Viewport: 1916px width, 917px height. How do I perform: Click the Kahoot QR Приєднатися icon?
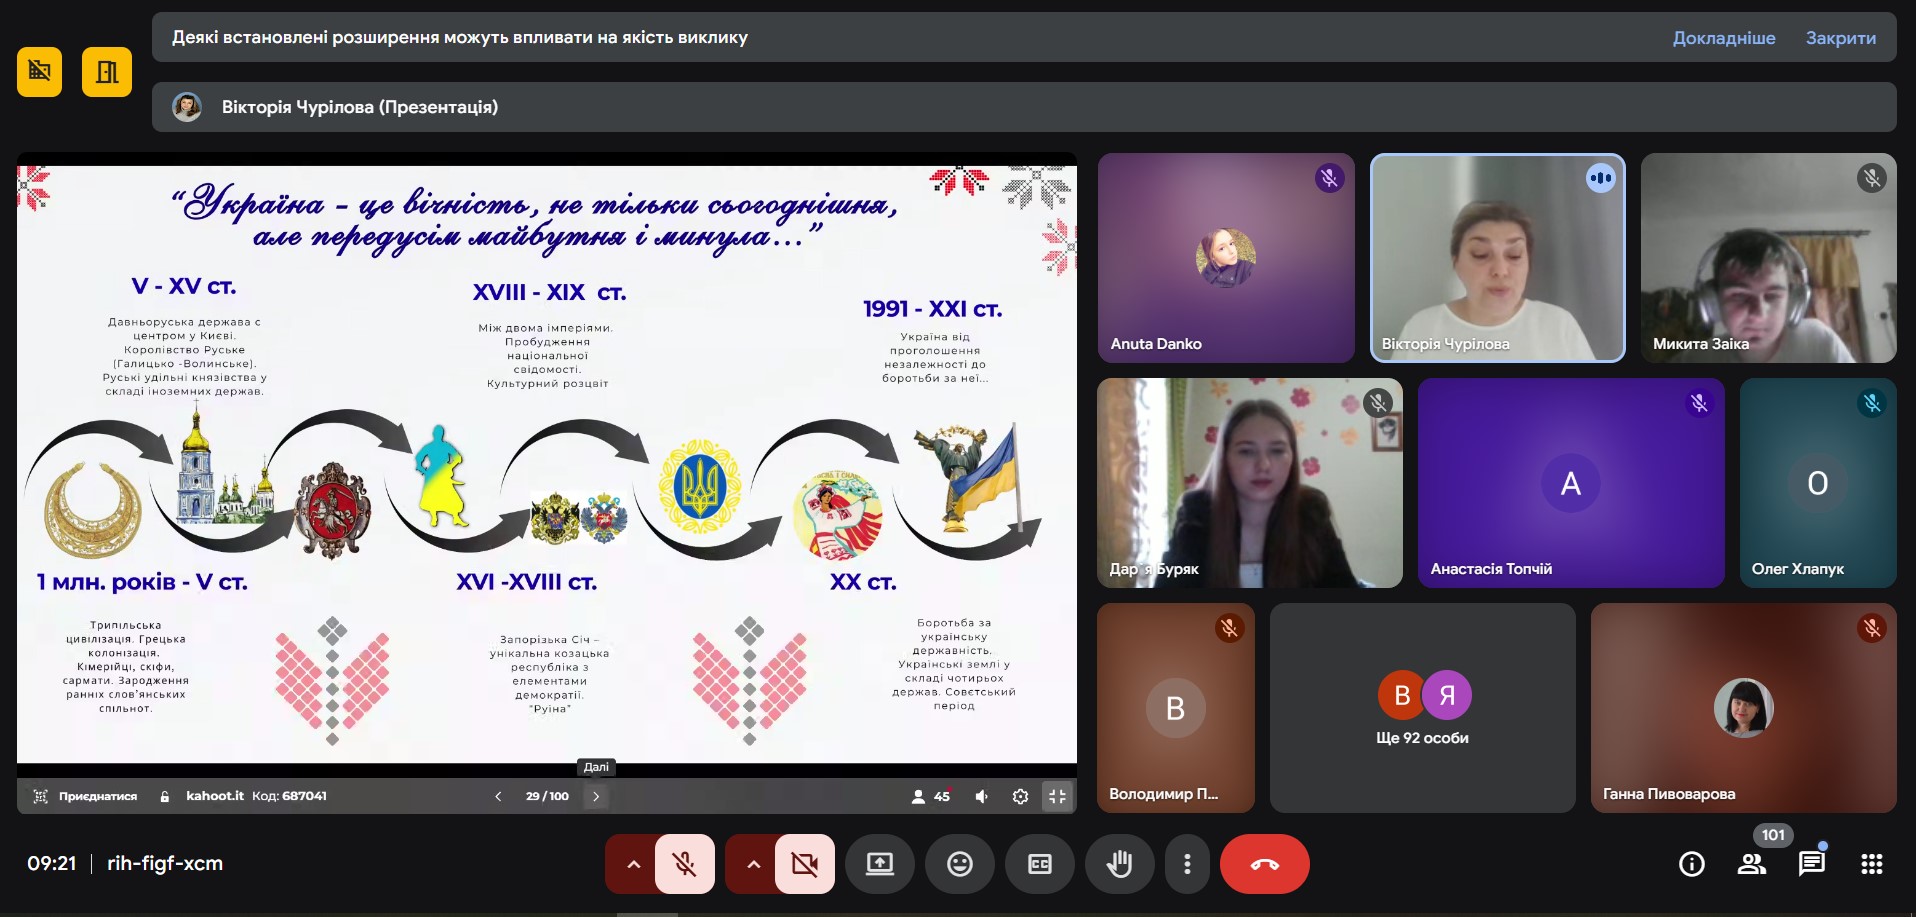pyautogui.click(x=40, y=796)
